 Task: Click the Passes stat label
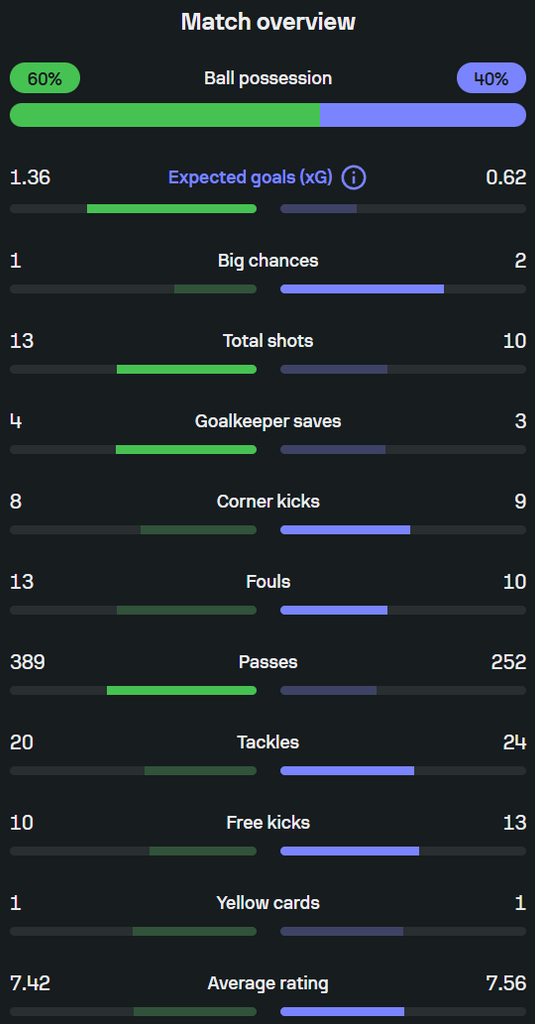pyautogui.click(x=268, y=662)
